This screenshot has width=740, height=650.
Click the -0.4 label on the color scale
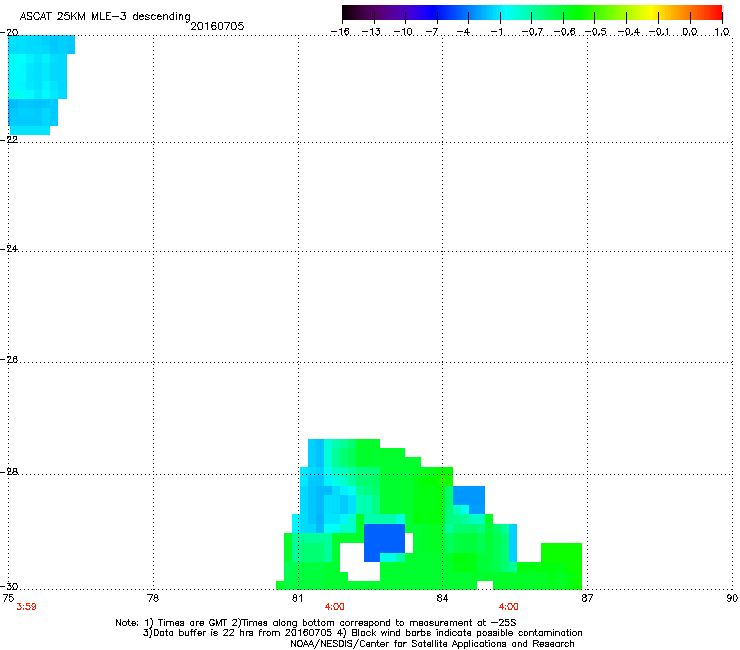click(628, 32)
